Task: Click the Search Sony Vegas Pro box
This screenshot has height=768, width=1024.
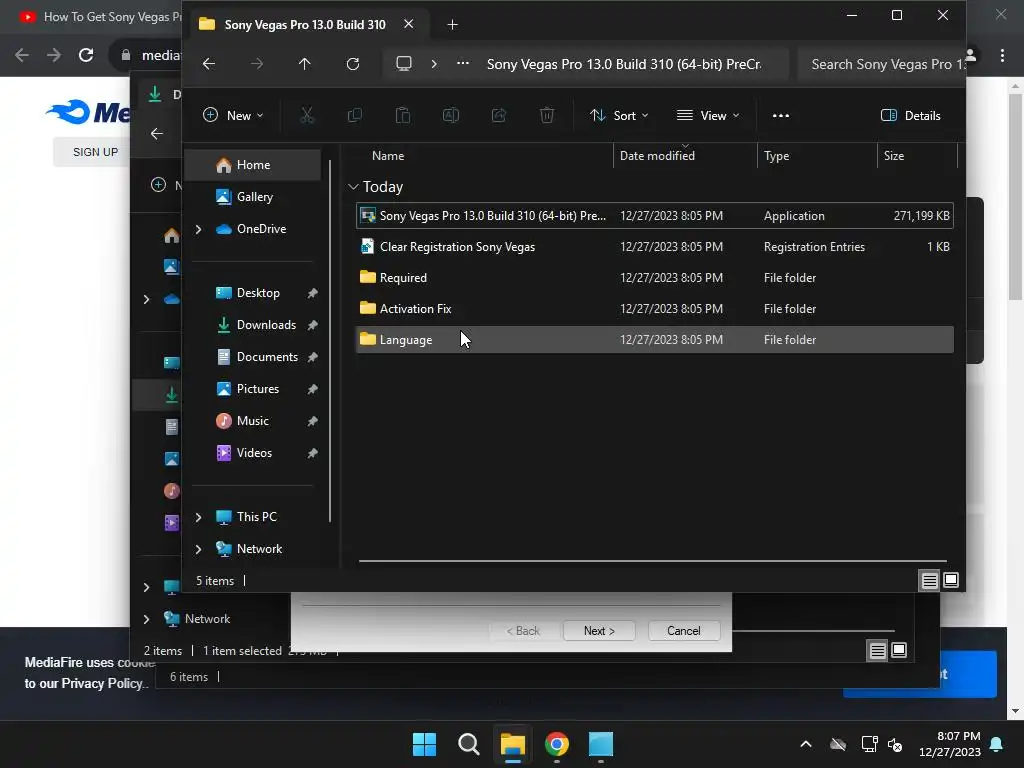Action: click(x=882, y=64)
